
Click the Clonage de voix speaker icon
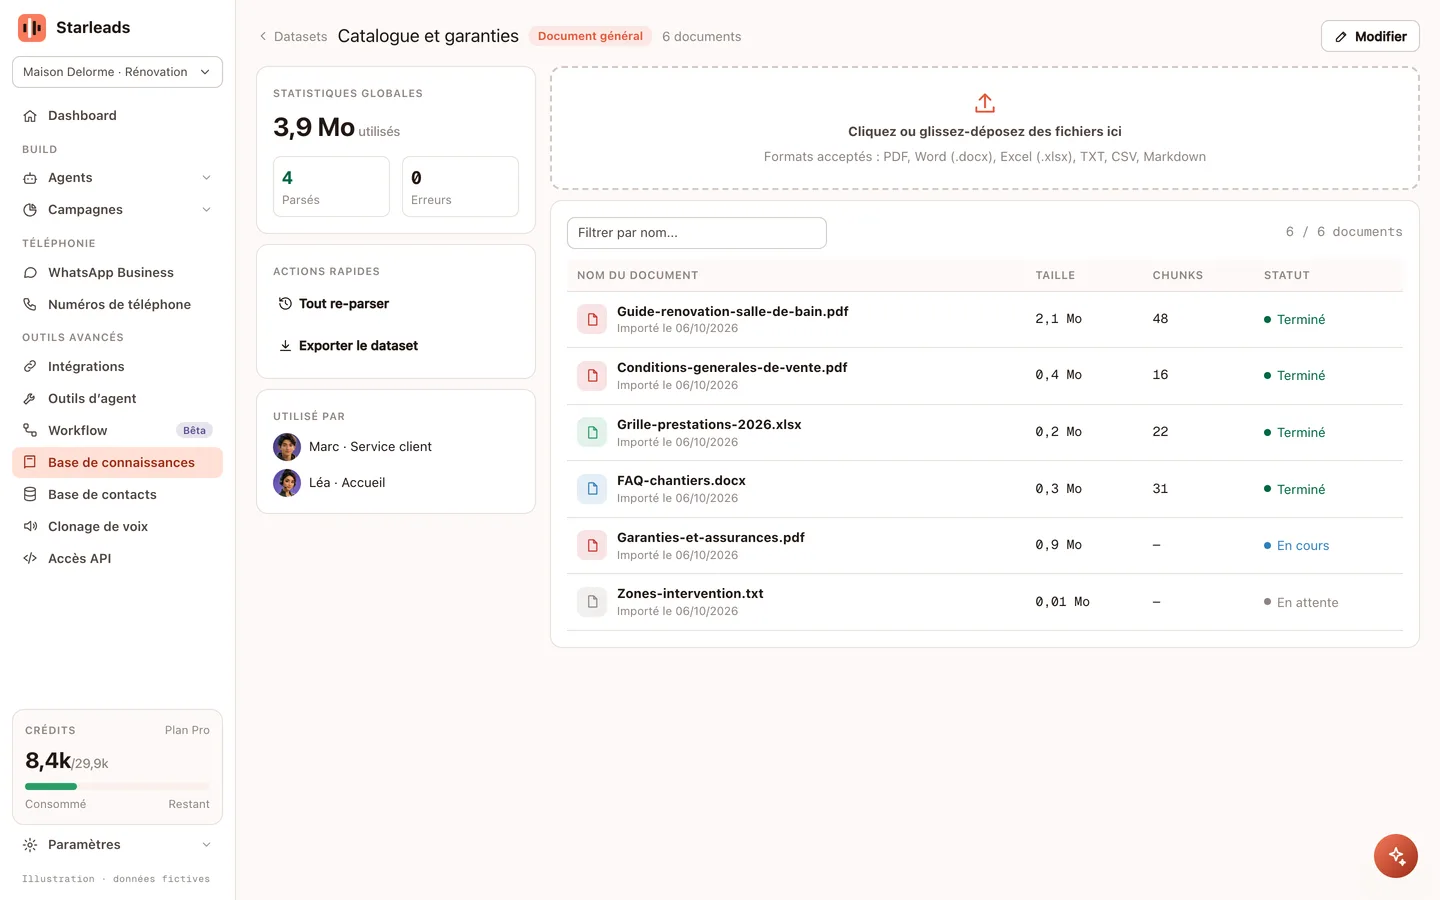coord(30,527)
